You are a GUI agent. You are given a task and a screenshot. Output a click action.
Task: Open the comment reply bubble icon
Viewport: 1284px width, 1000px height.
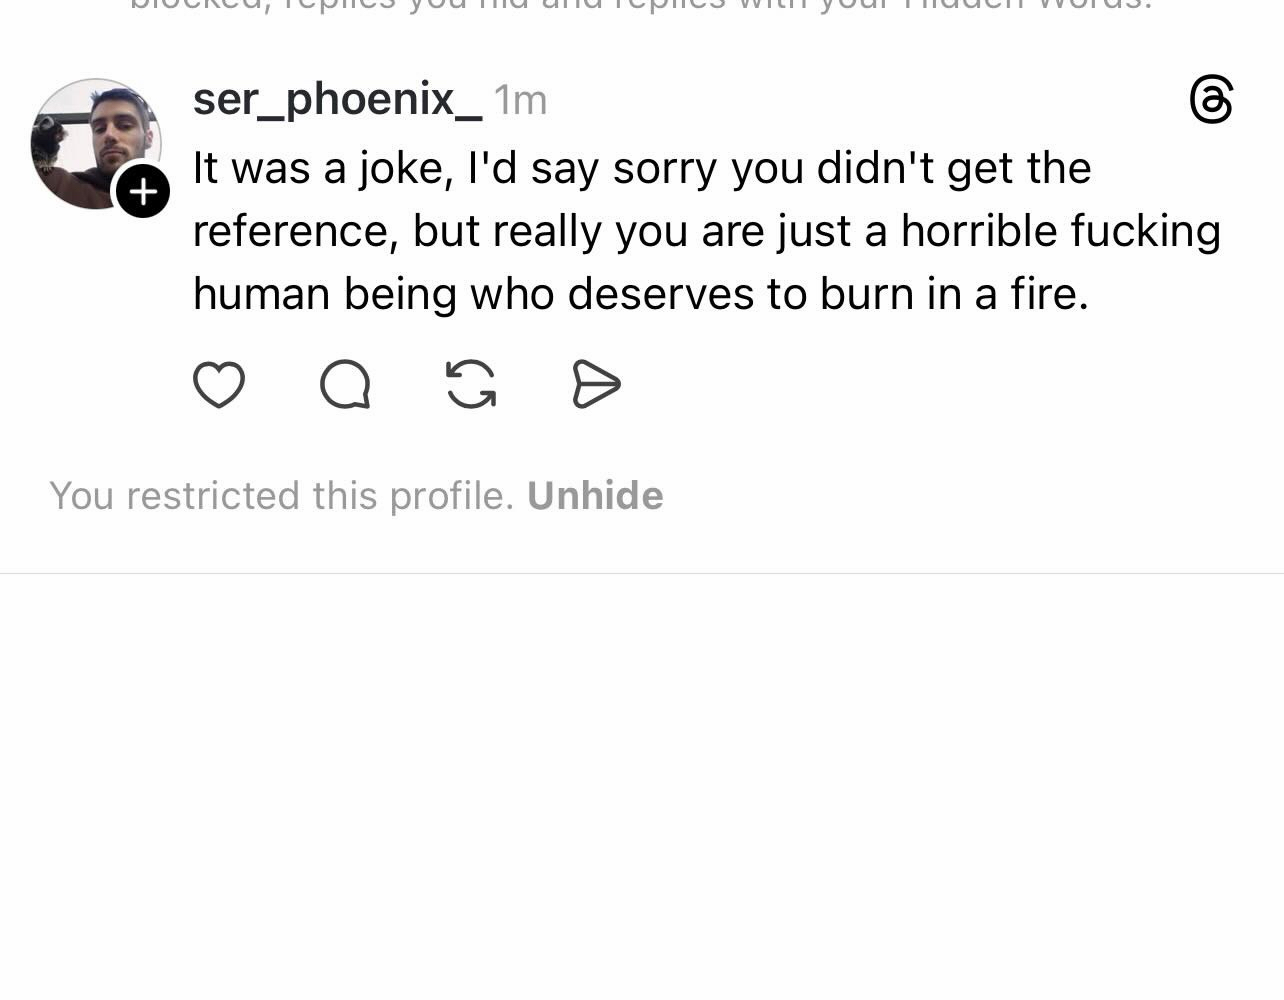(345, 385)
